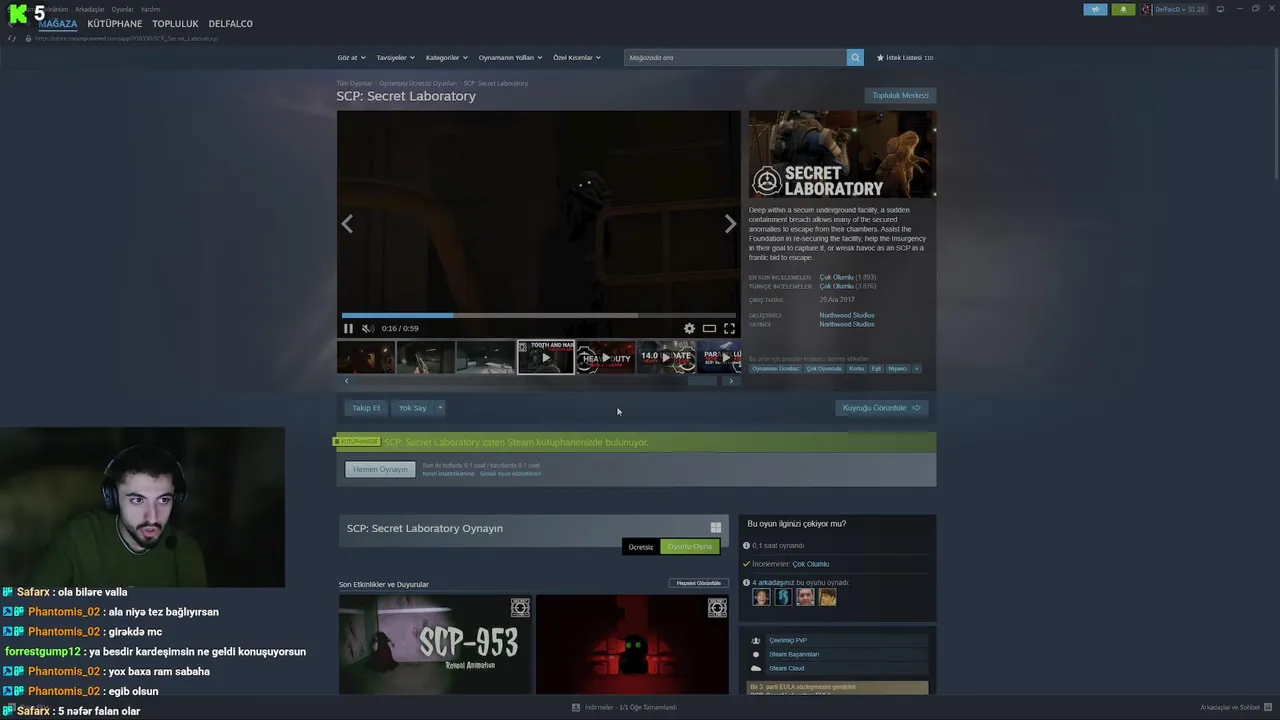Click the Topluluk Merkezi button
Image resolution: width=1280 pixels, height=720 pixels.
tap(900, 96)
